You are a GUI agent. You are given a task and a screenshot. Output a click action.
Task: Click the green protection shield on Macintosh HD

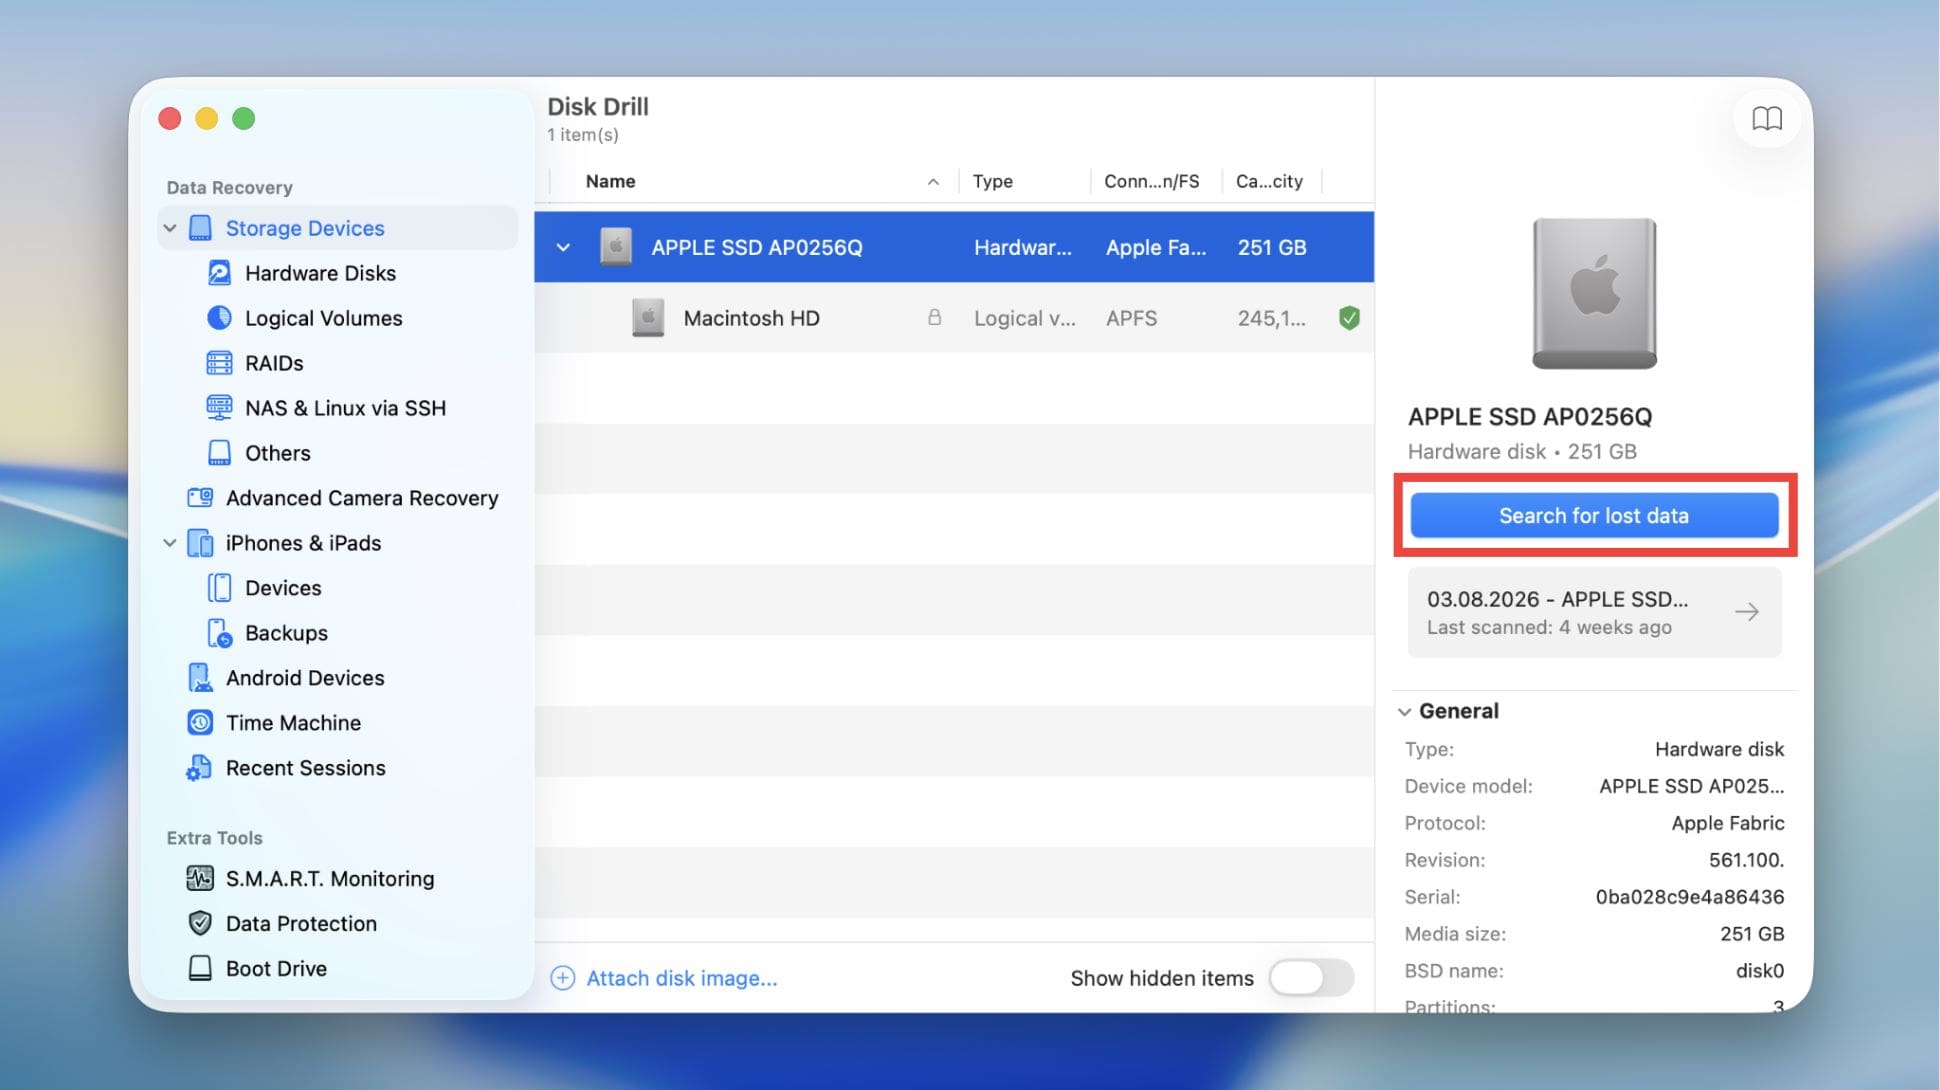pos(1349,318)
